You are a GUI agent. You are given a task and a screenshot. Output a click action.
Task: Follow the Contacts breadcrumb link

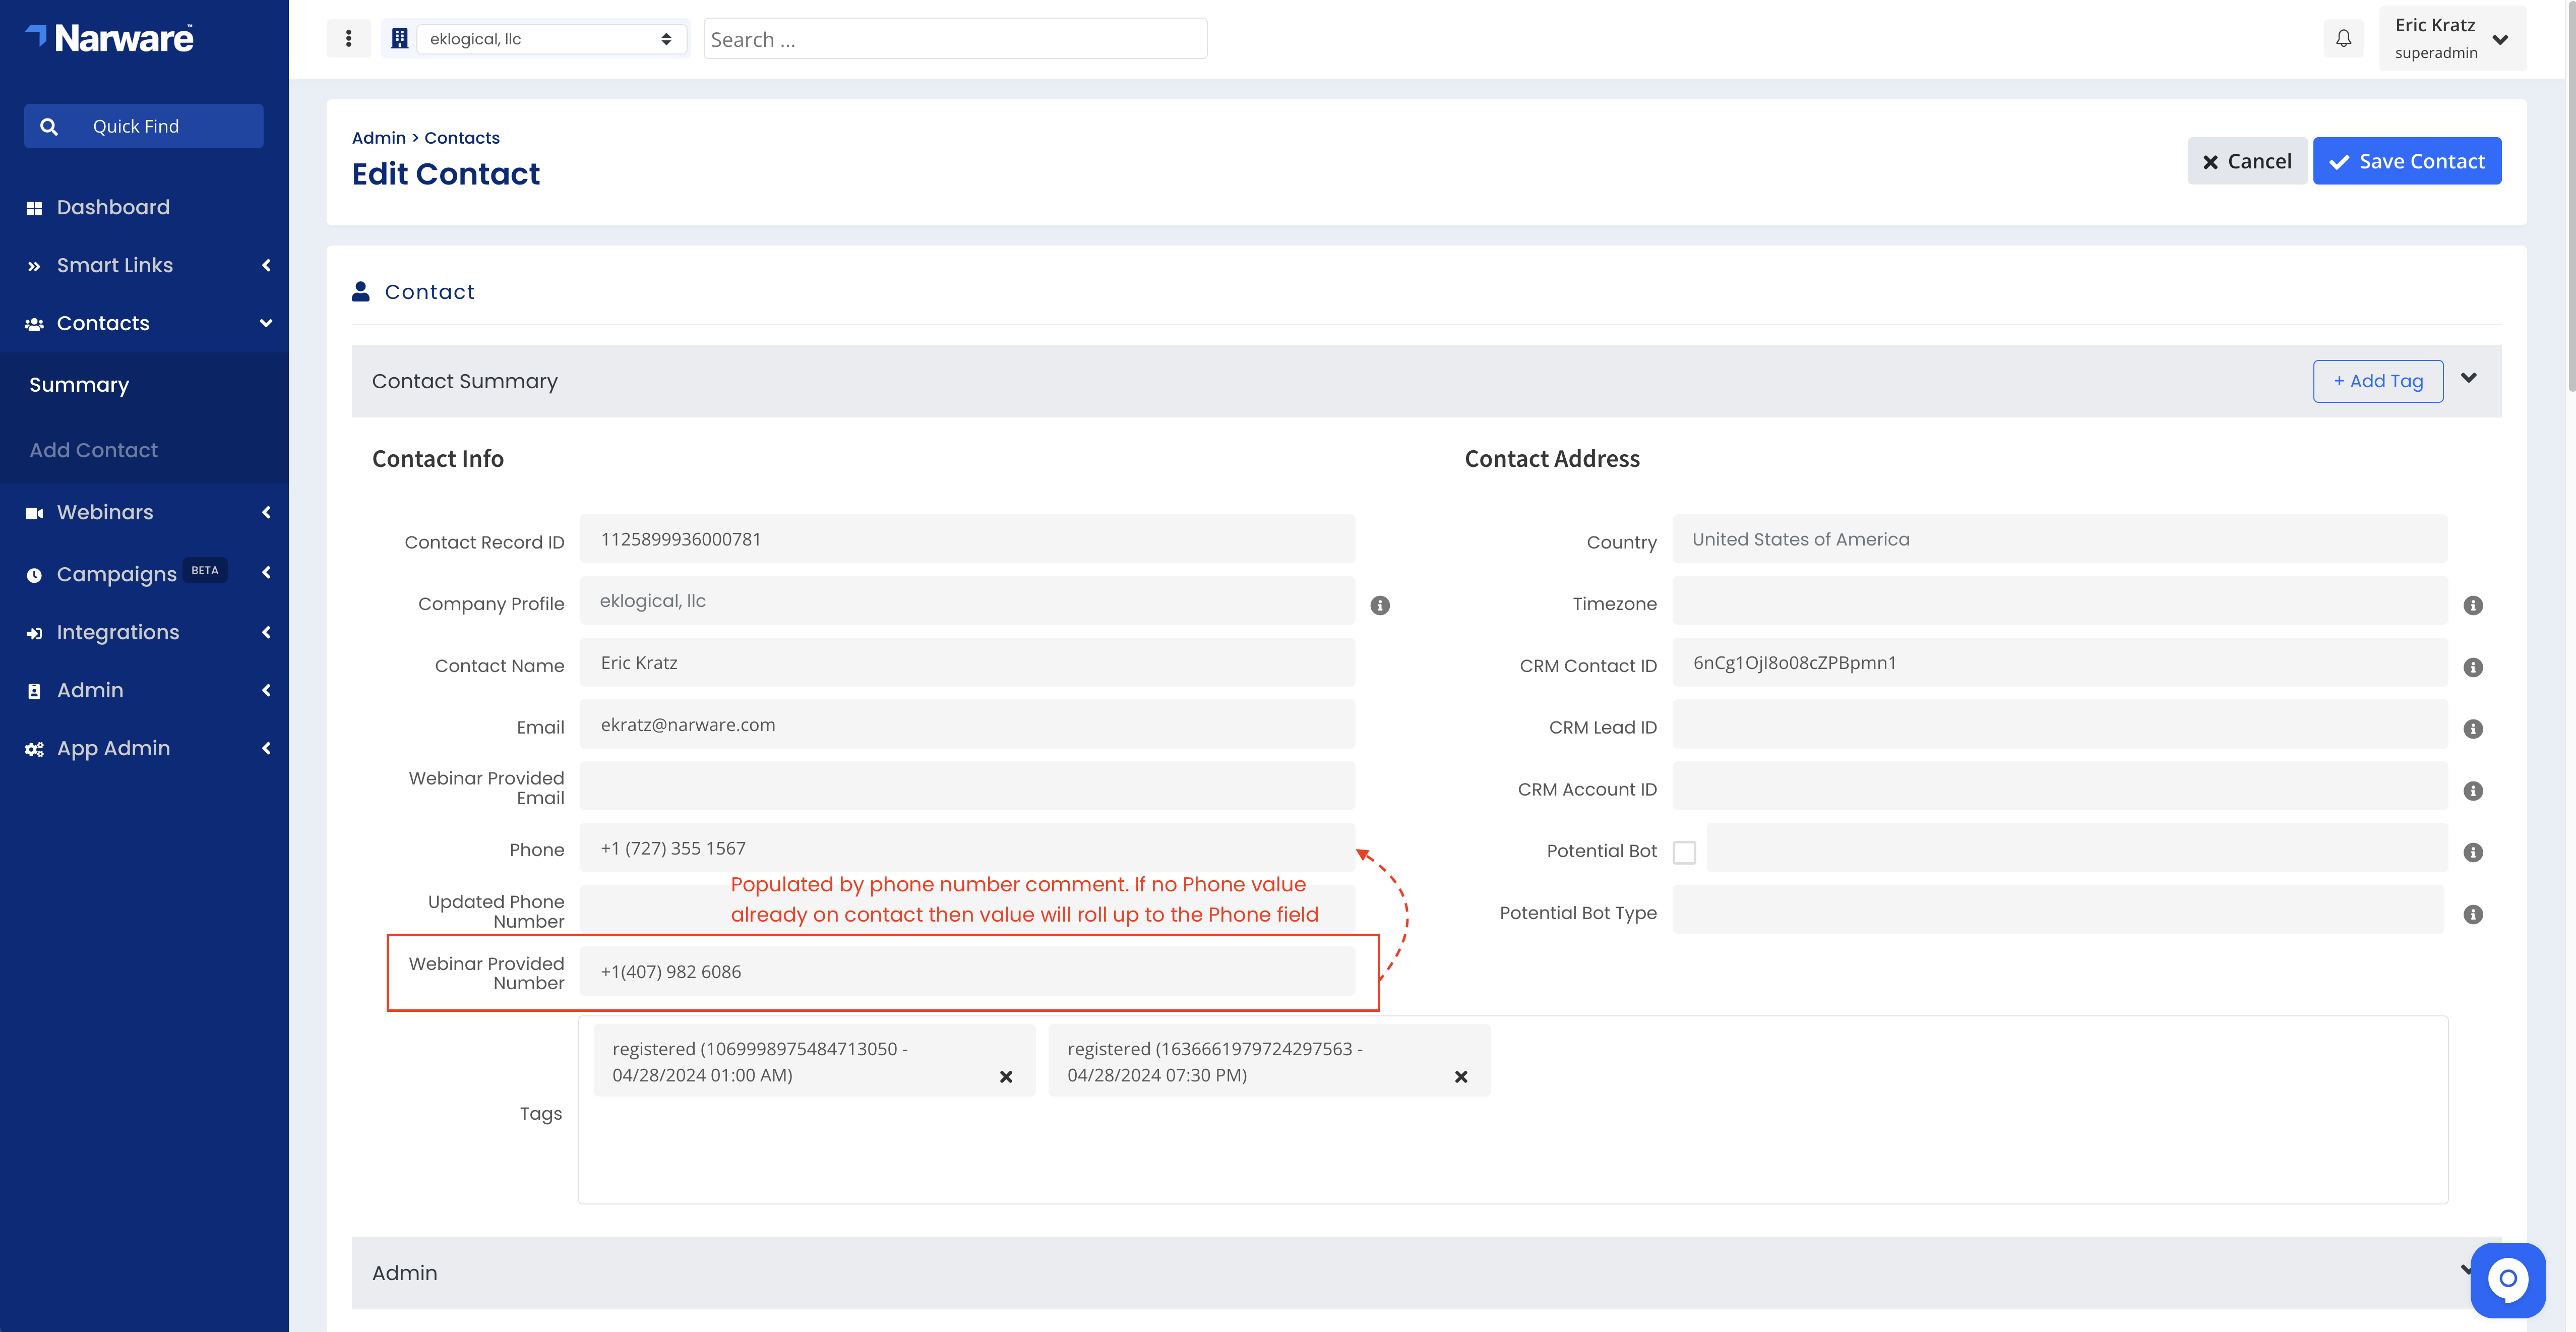(x=462, y=138)
